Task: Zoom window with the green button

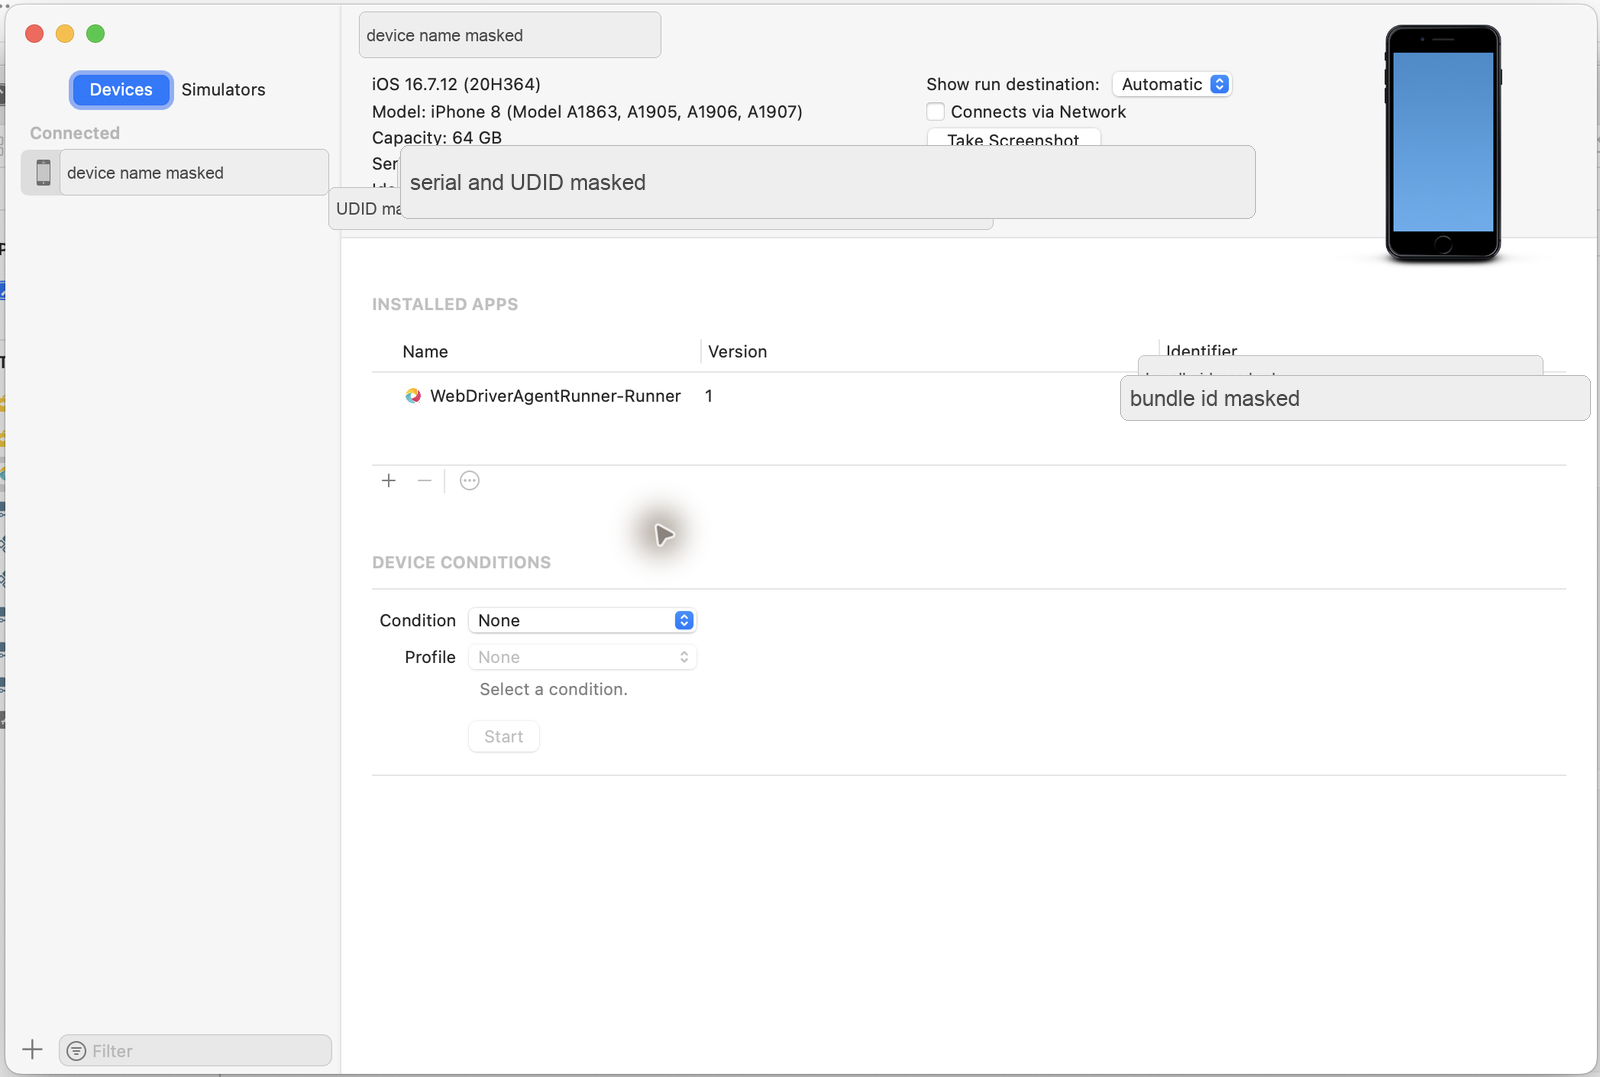Action: [x=96, y=34]
